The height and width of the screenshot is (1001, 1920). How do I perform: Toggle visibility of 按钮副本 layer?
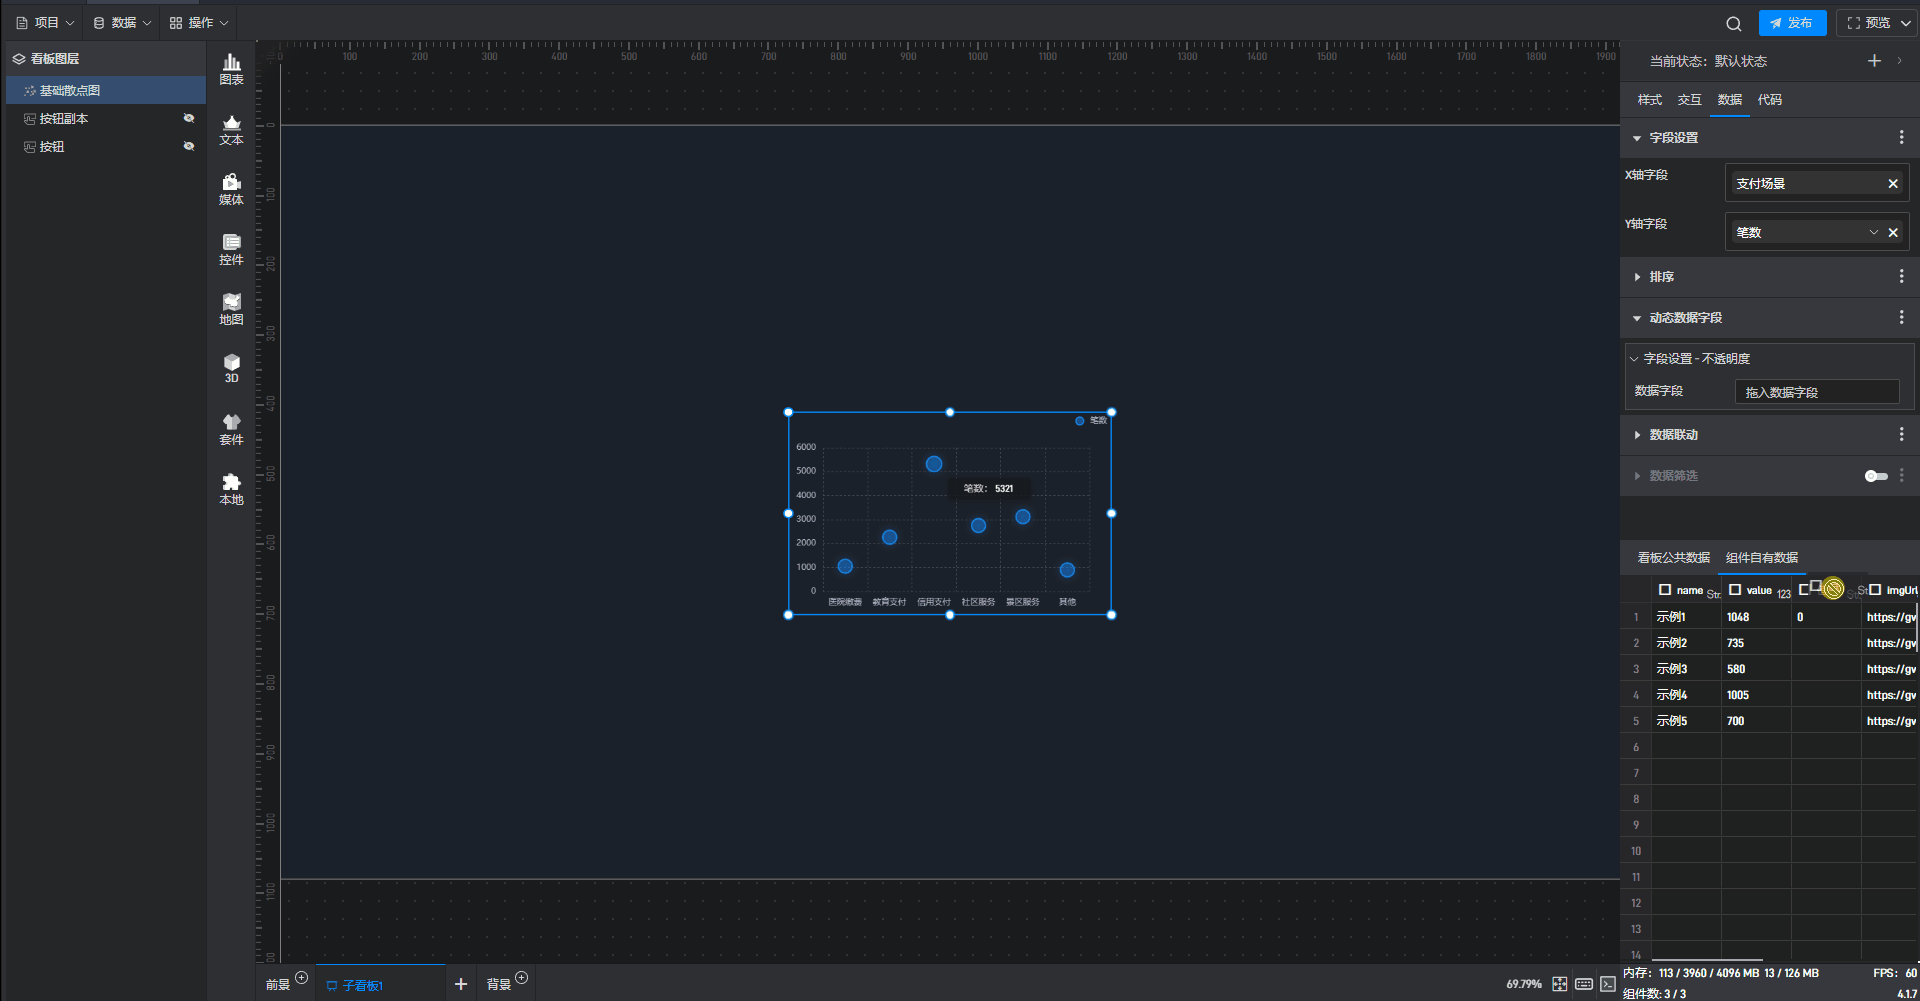pyautogui.click(x=188, y=118)
